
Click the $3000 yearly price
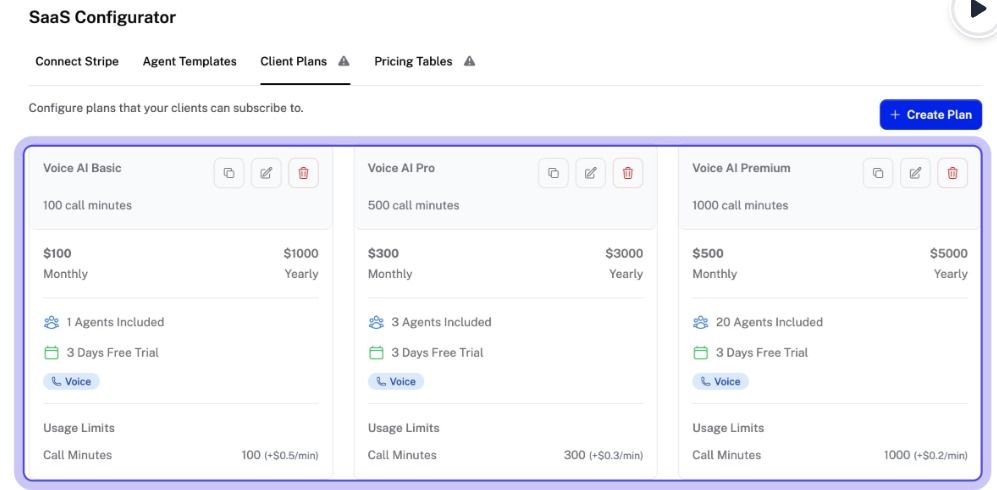pyautogui.click(x=624, y=254)
